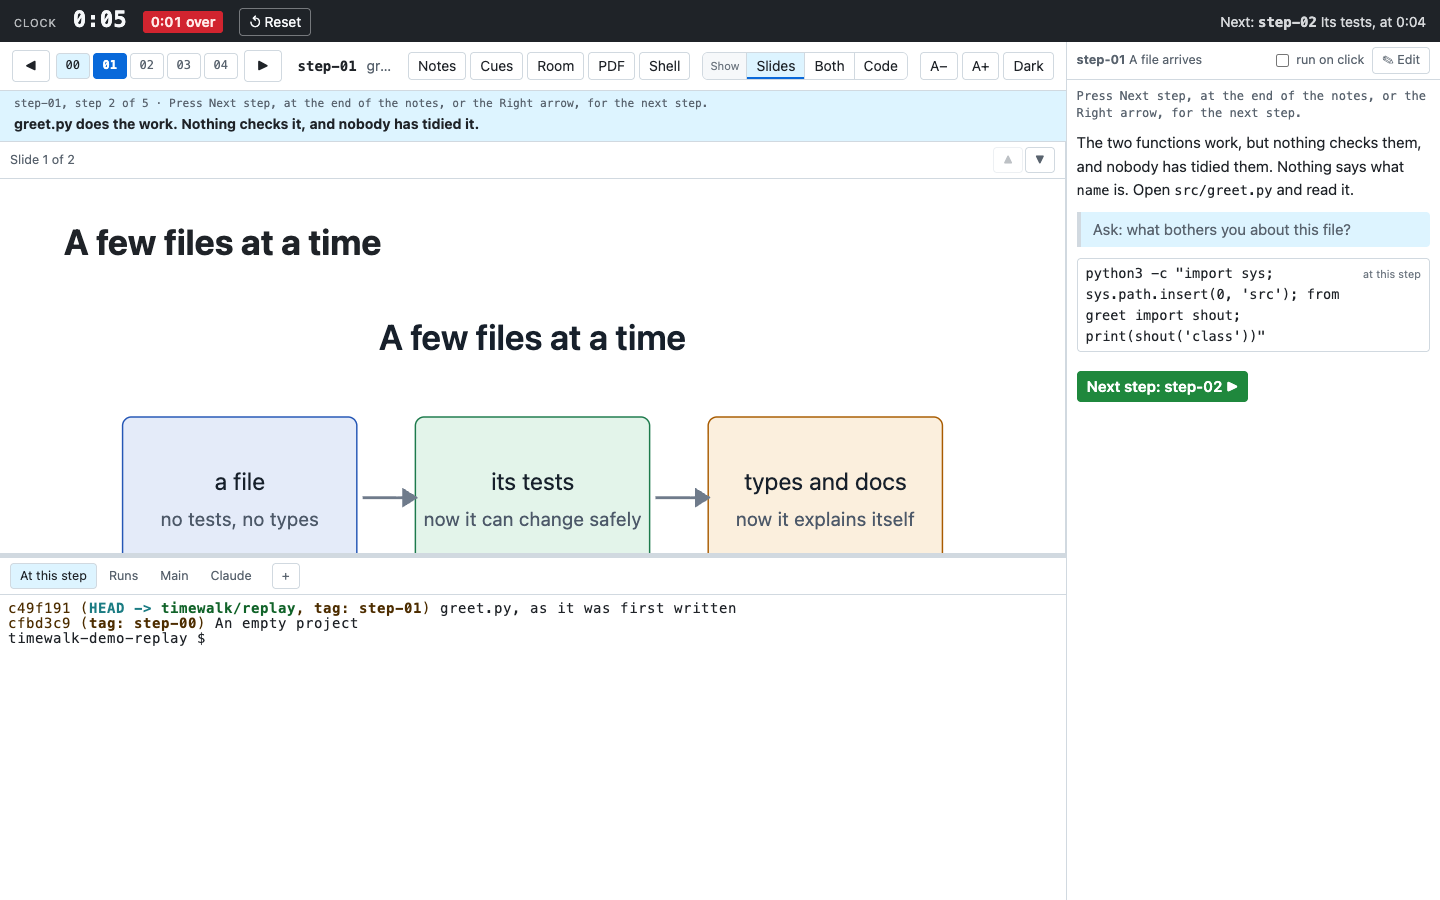Screen dimensions: 1440x900
Task: Reset the clock timer
Action: (x=275, y=22)
